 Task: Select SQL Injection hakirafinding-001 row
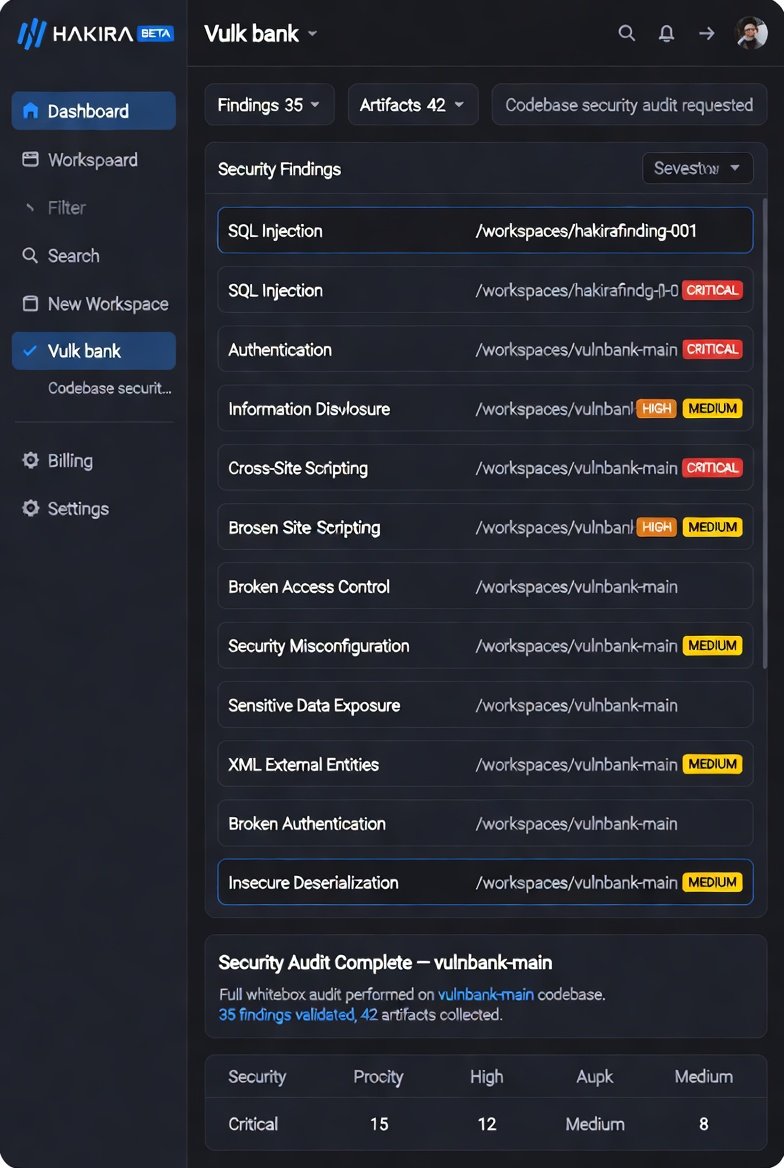[x=485, y=230]
